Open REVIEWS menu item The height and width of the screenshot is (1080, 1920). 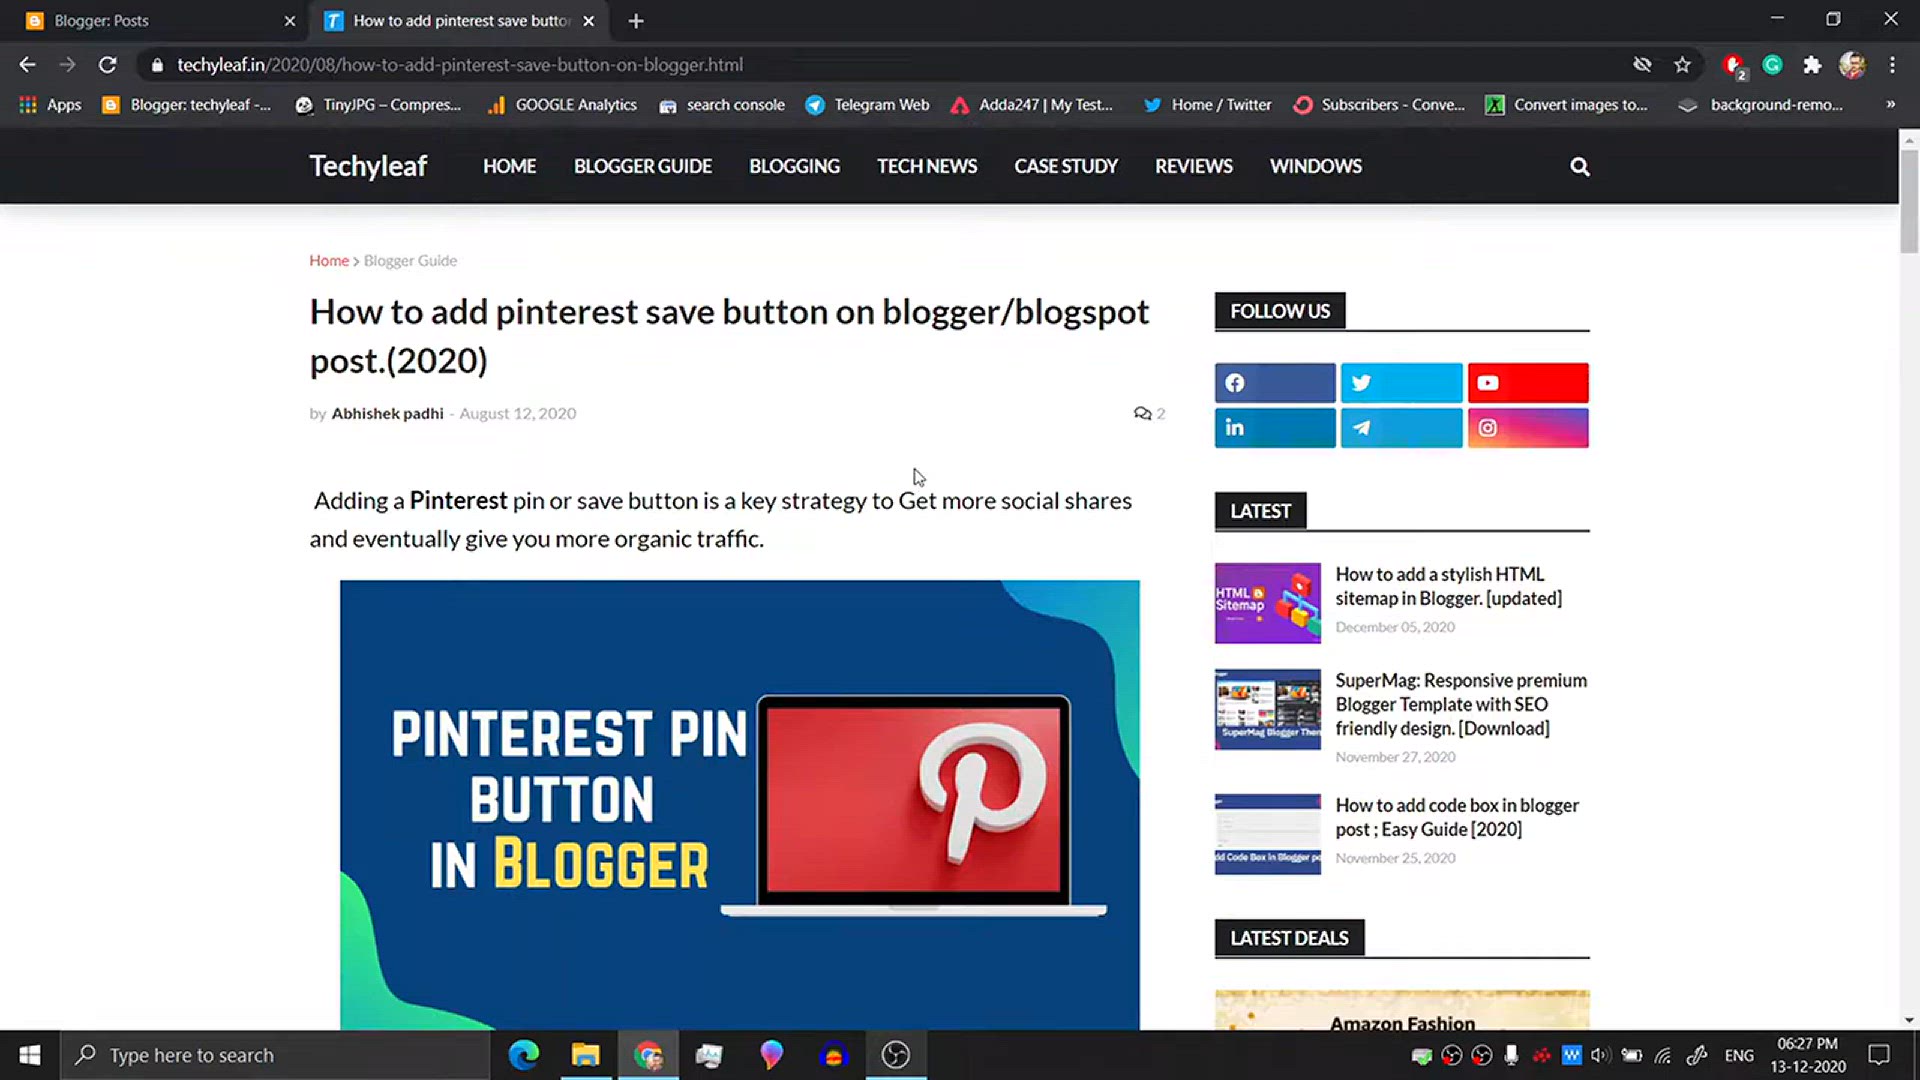pyautogui.click(x=1194, y=167)
